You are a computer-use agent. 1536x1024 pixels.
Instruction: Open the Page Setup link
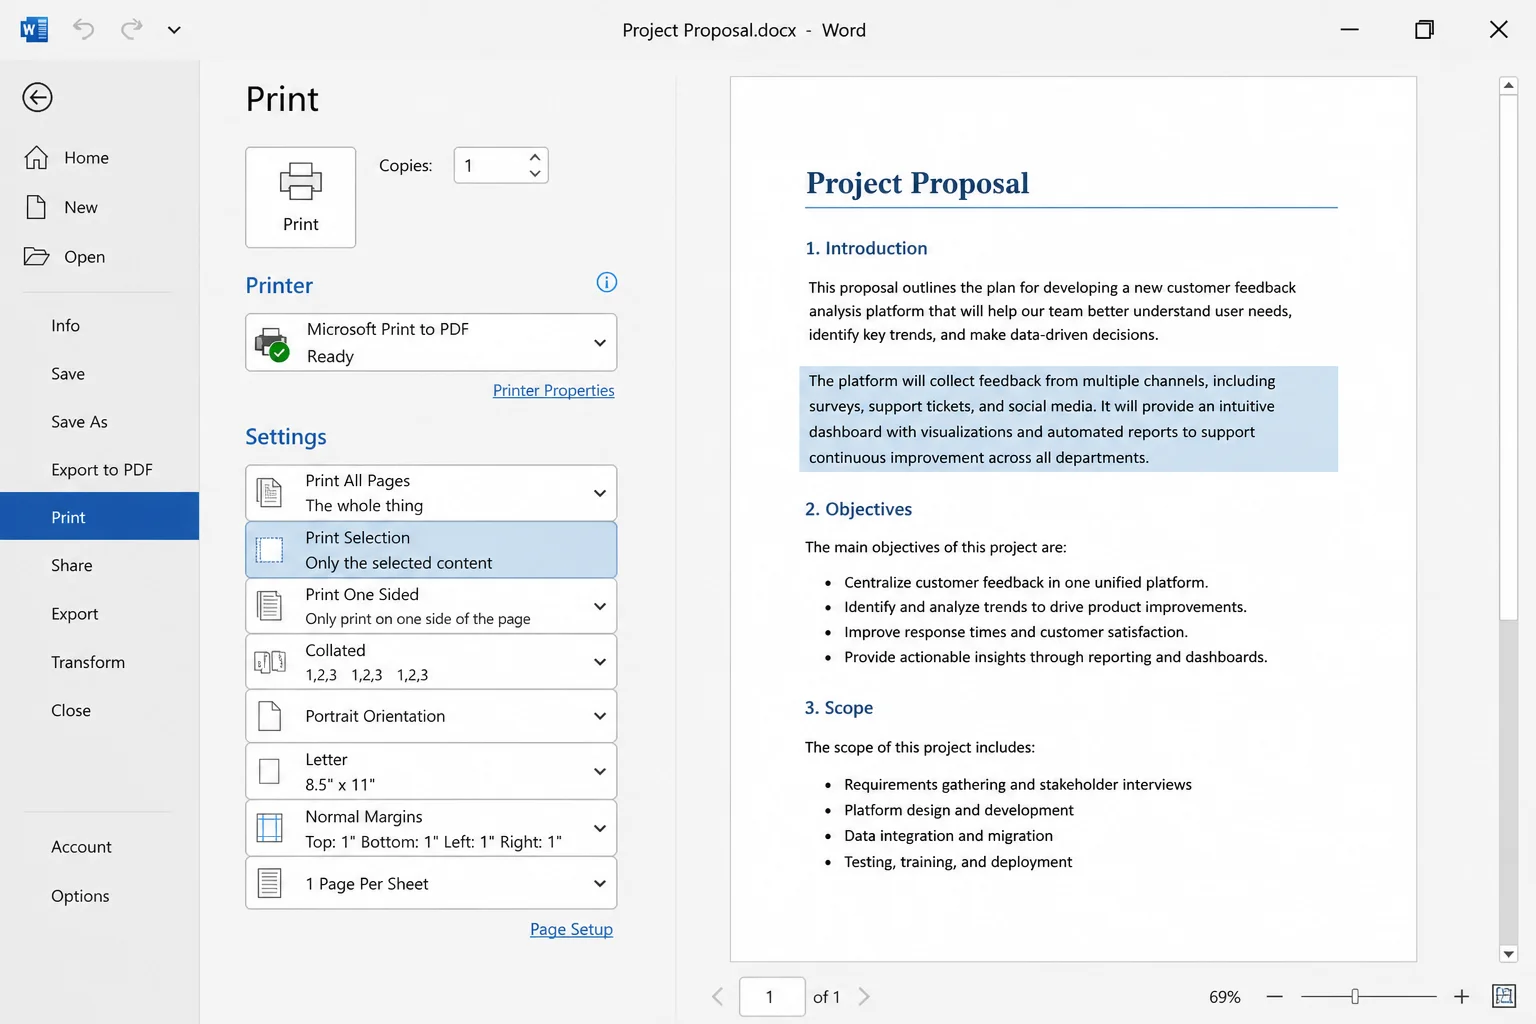[x=571, y=929]
